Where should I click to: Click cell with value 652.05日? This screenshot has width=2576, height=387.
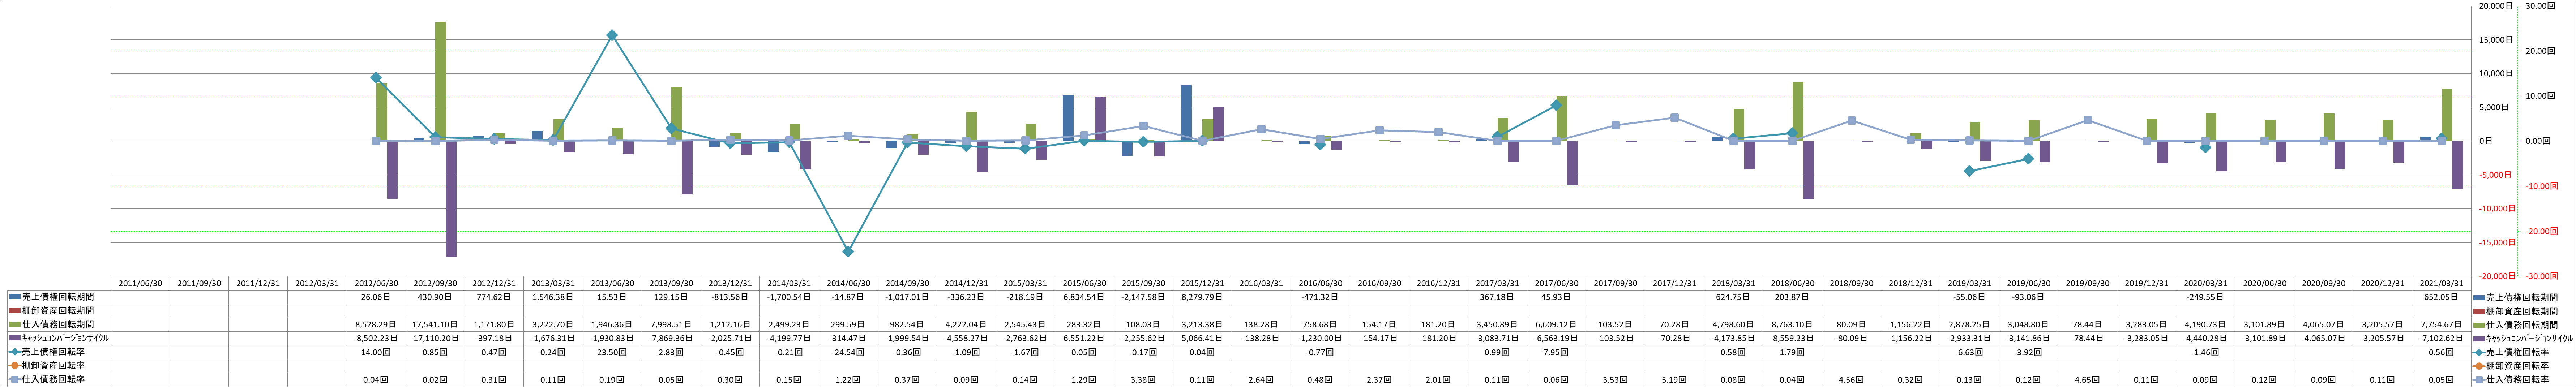[2441, 297]
